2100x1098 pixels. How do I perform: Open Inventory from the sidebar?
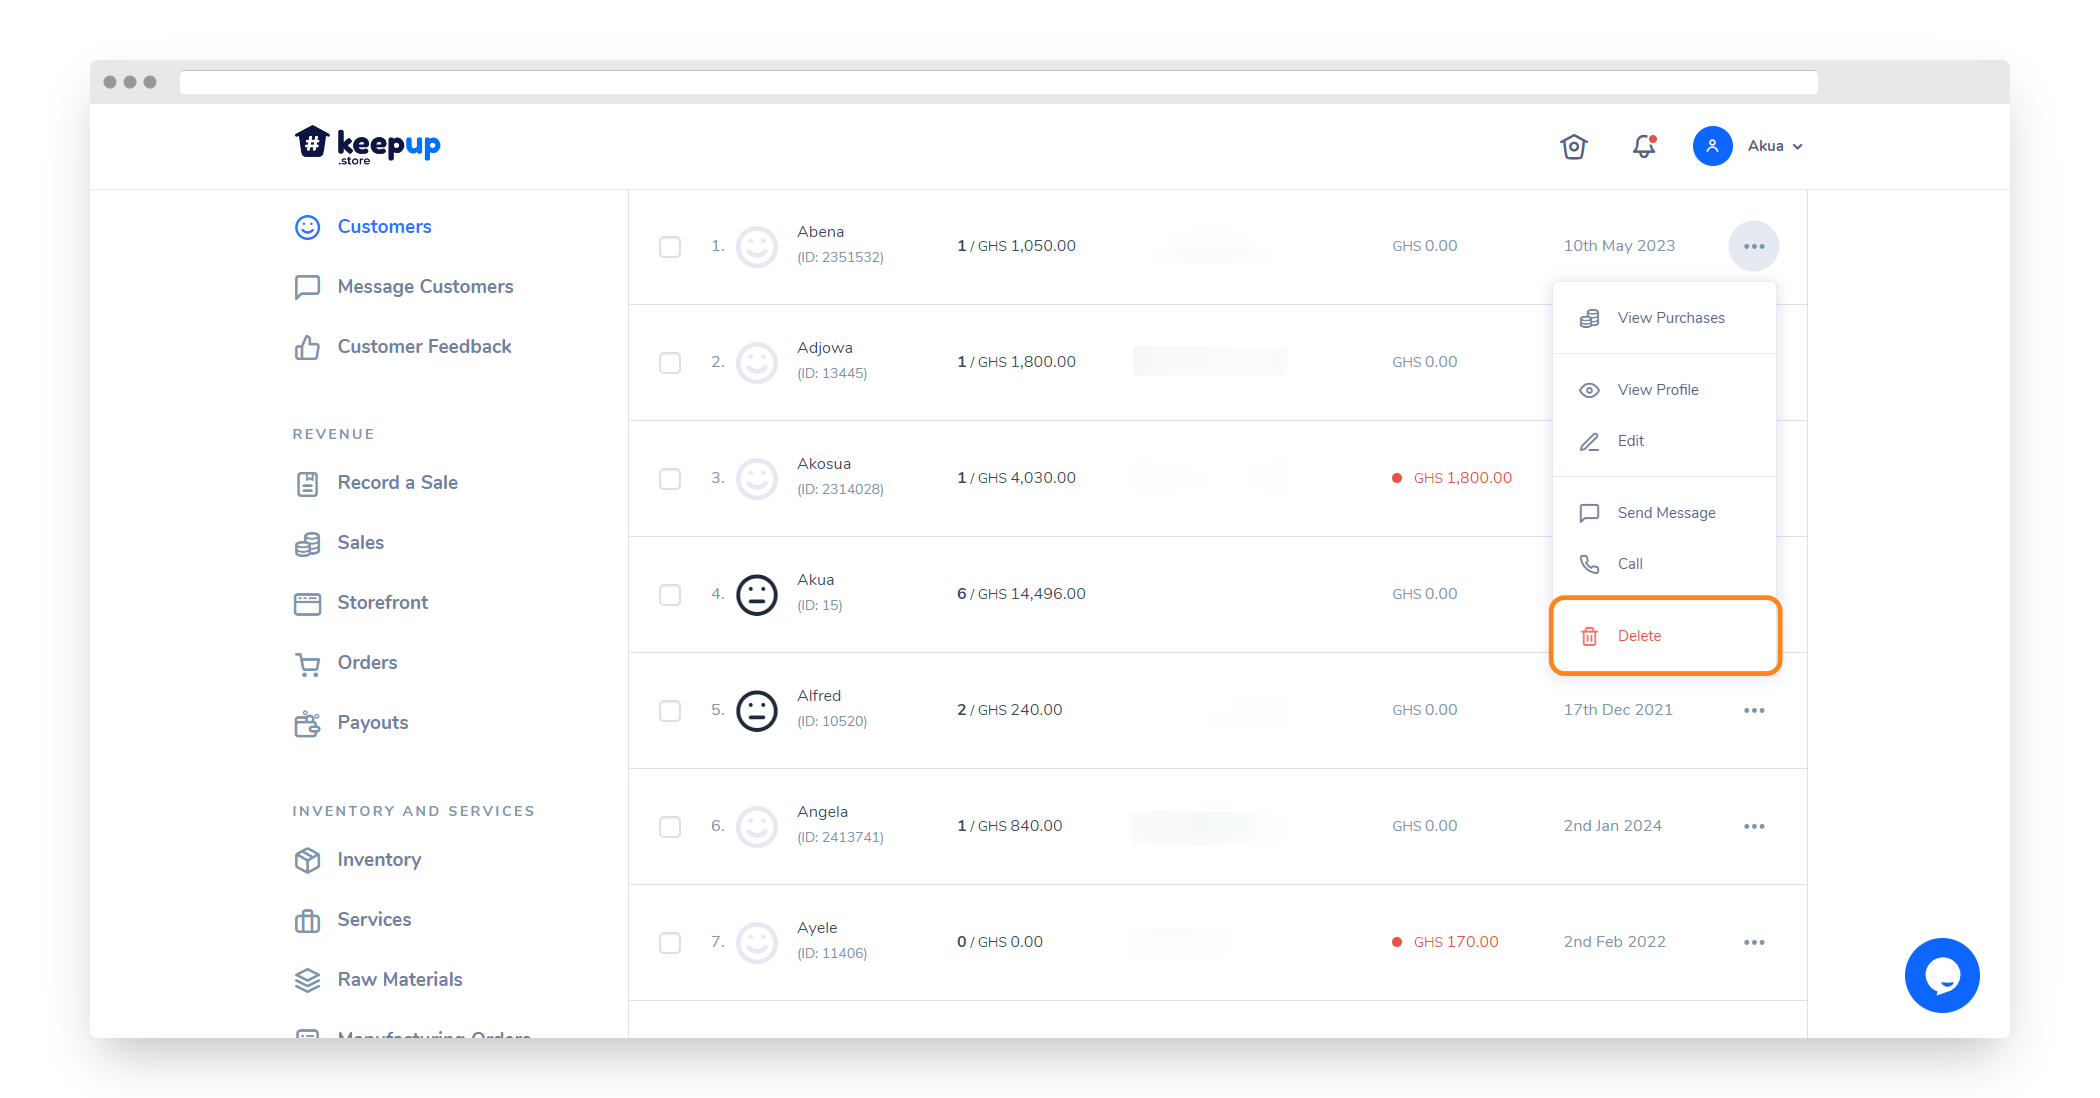378,859
